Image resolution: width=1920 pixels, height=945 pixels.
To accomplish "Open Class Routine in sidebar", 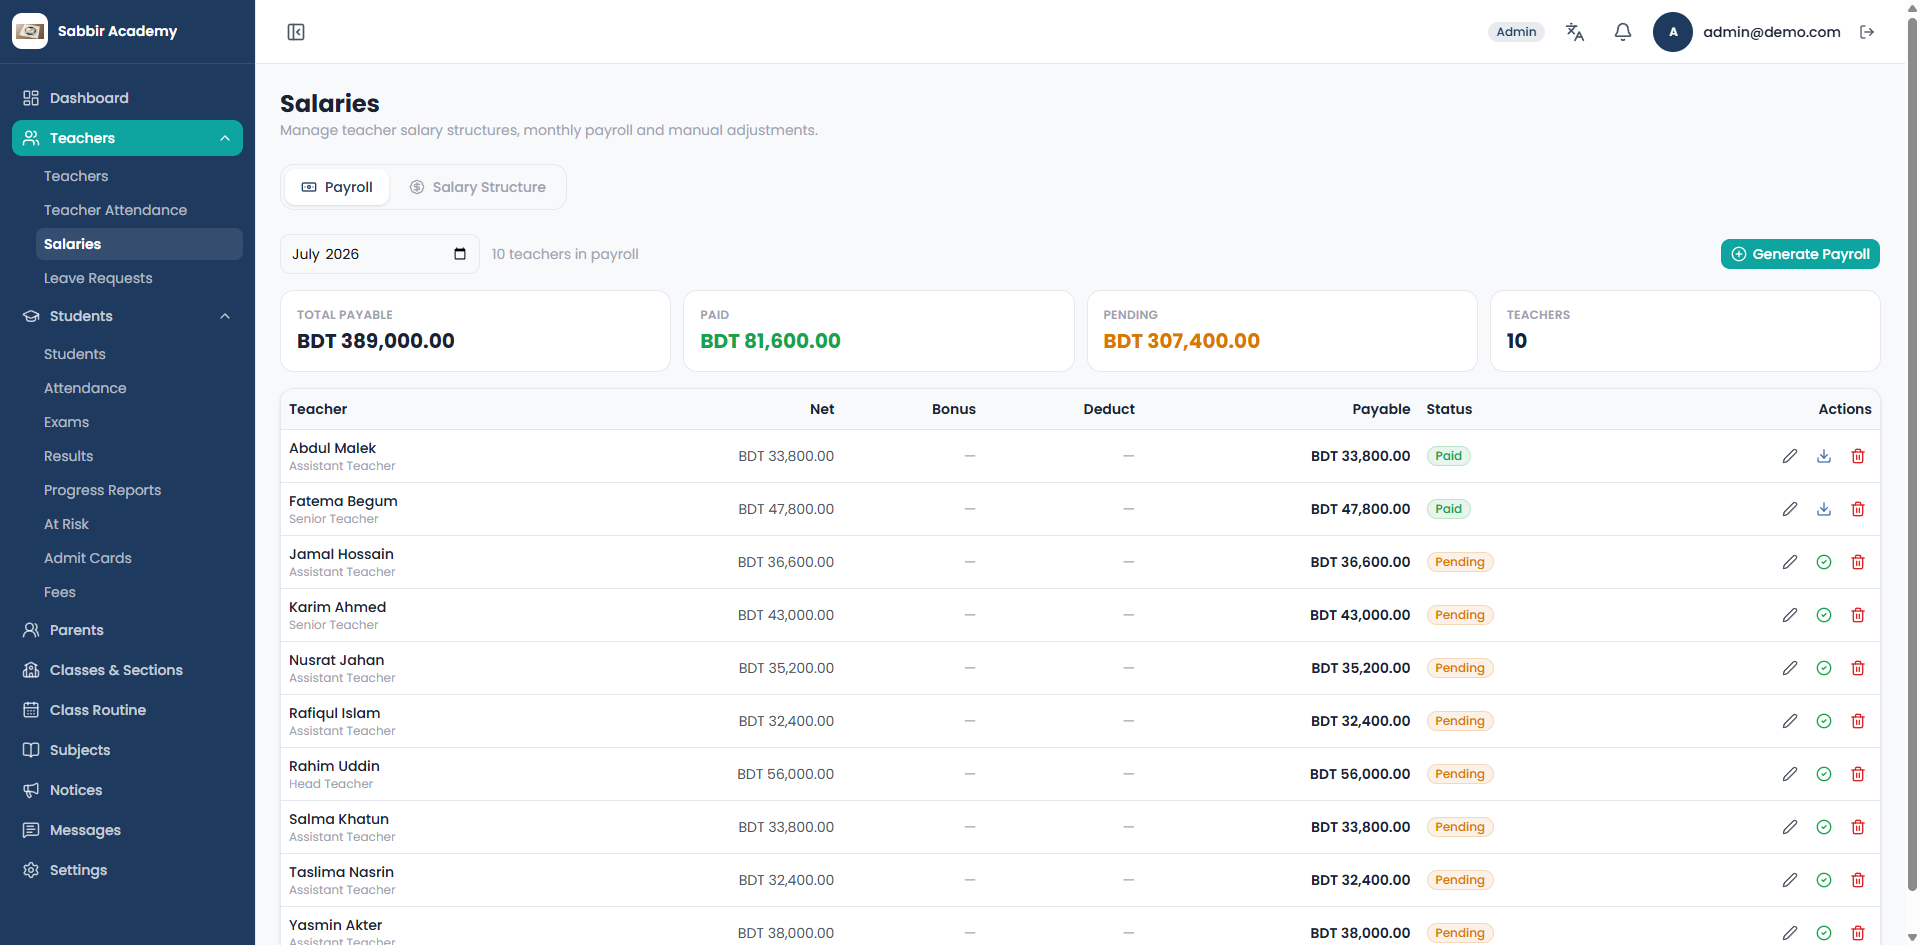I will (127, 710).
